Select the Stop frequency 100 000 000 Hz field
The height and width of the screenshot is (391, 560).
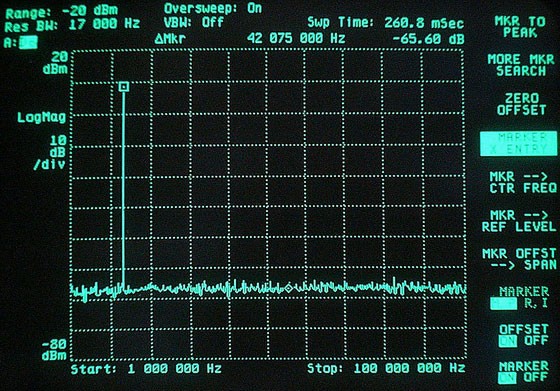point(386,368)
